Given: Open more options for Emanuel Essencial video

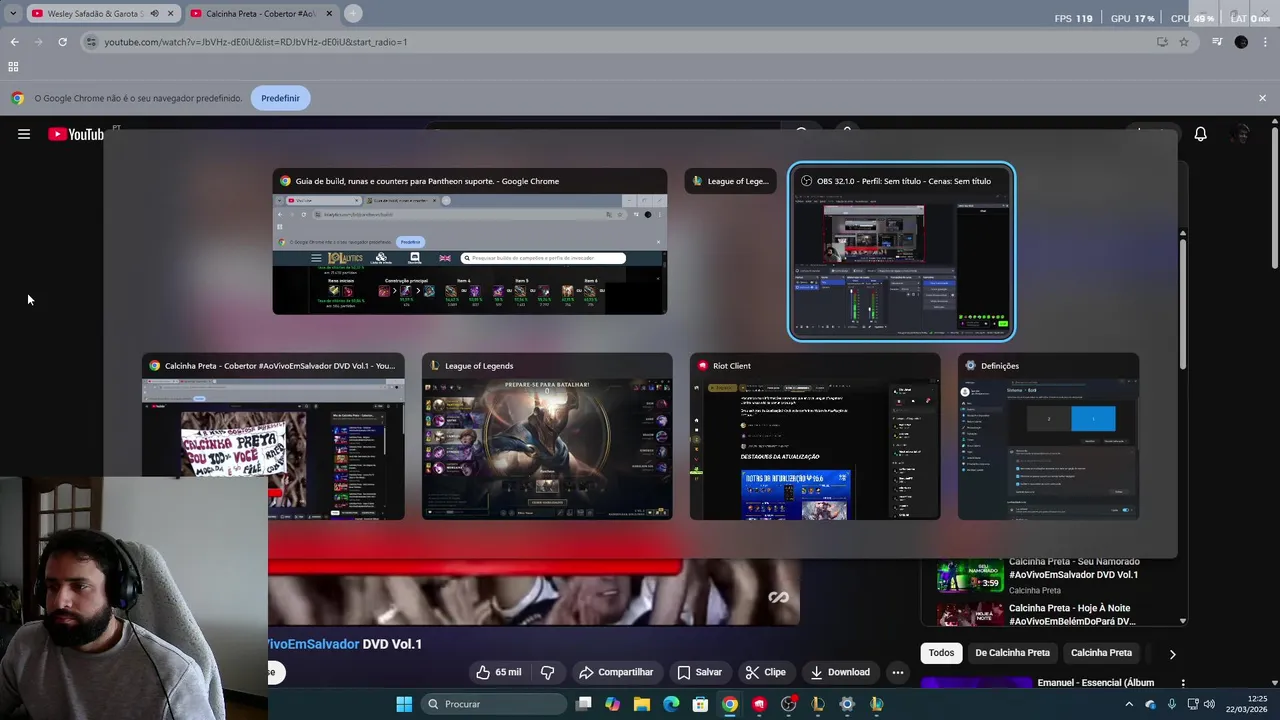Looking at the screenshot, I should click(1183, 683).
